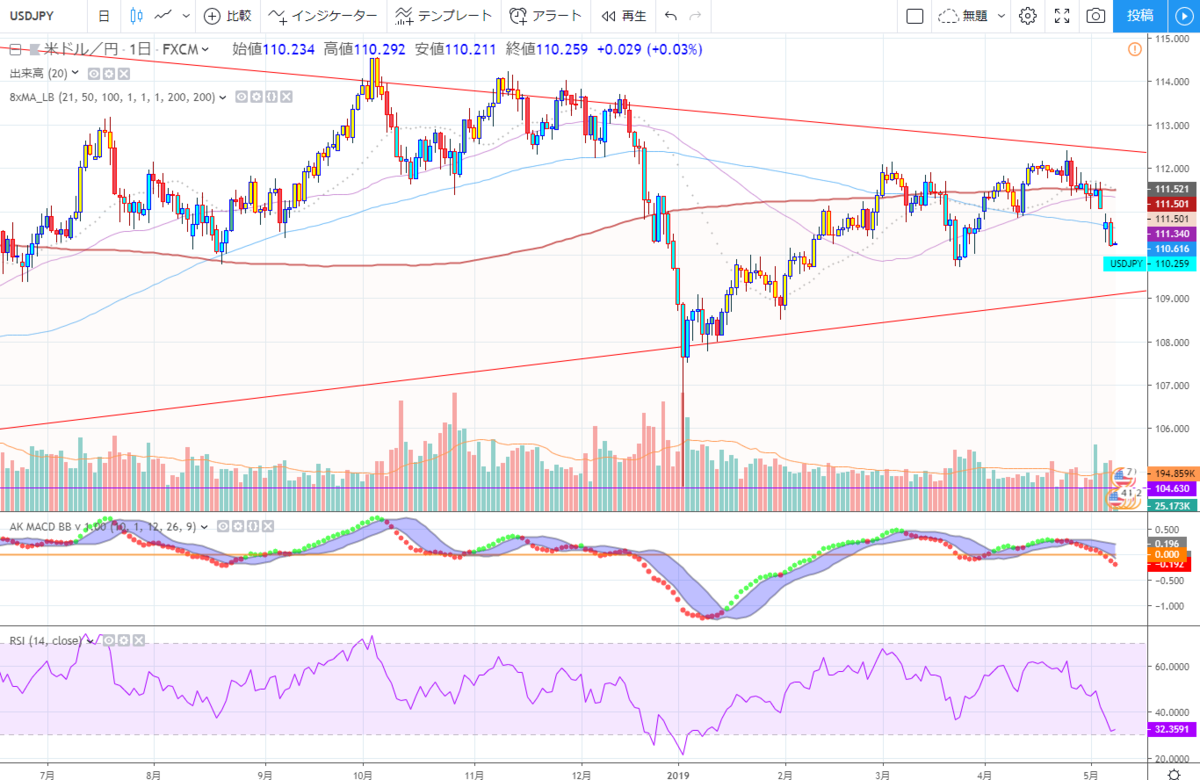
Task: Start bar replay with 再生
Action: 624,16
